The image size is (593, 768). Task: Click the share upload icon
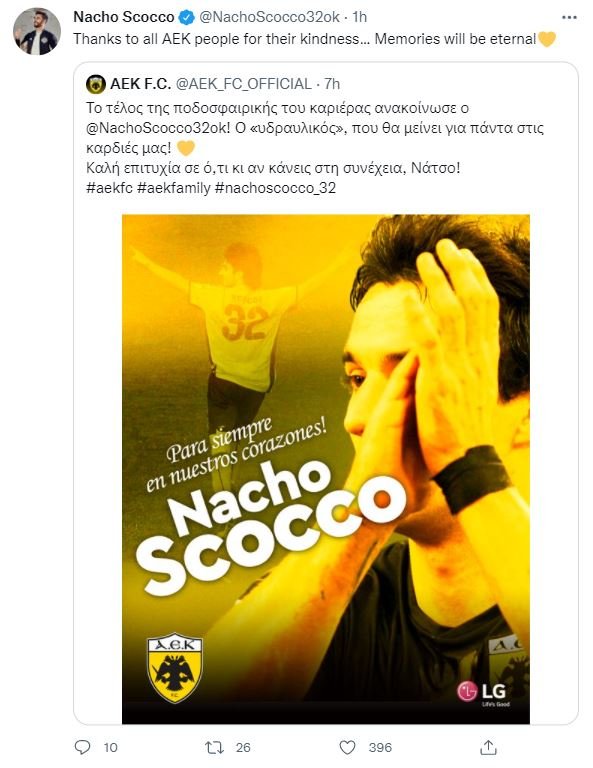[488, 747]
